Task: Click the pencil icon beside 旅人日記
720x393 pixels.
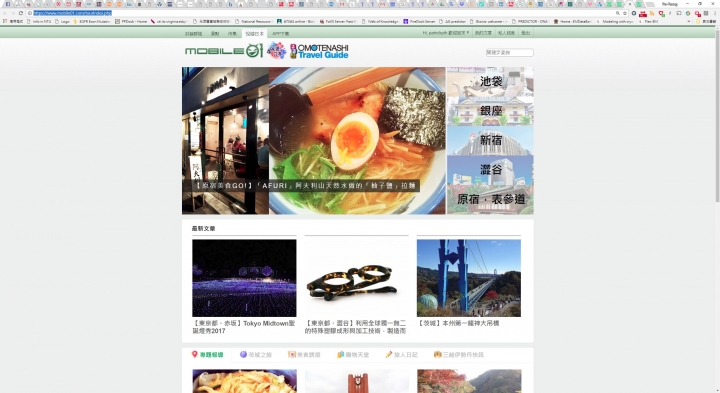Action: point(388,354)
